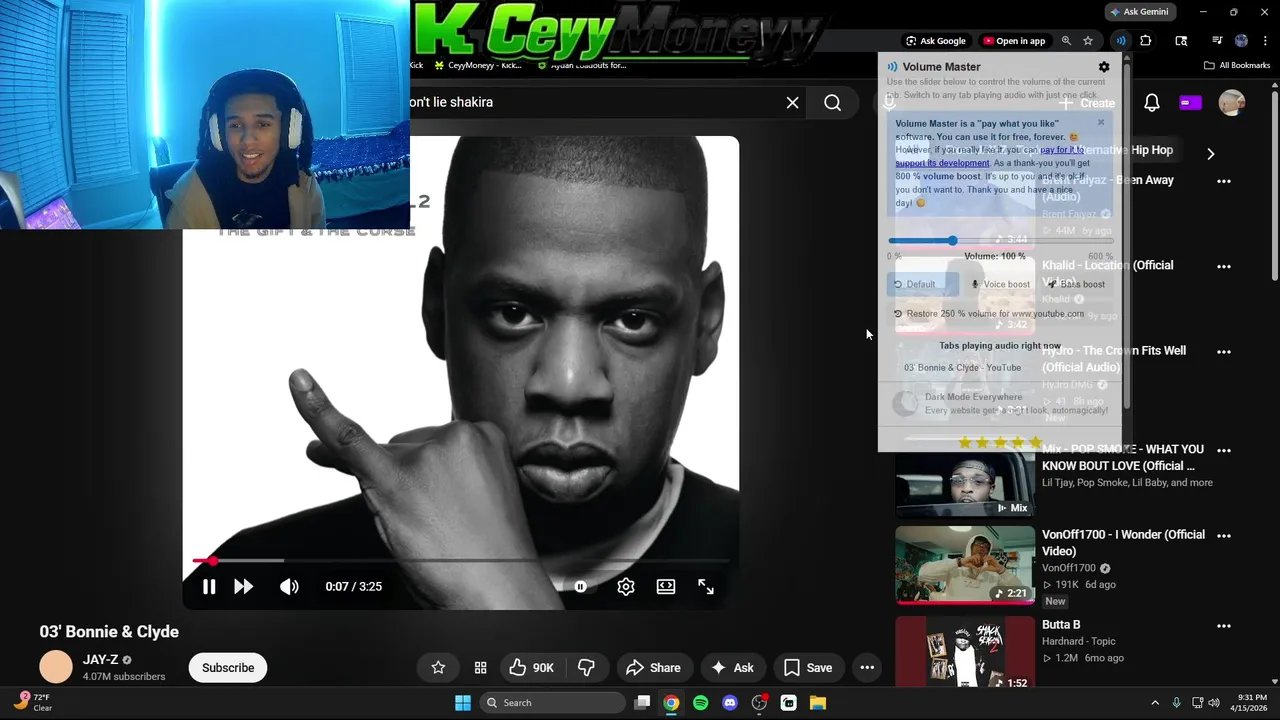Open the purple extension icon beside the bell
1280x720 pixels.
point(1190,103)
